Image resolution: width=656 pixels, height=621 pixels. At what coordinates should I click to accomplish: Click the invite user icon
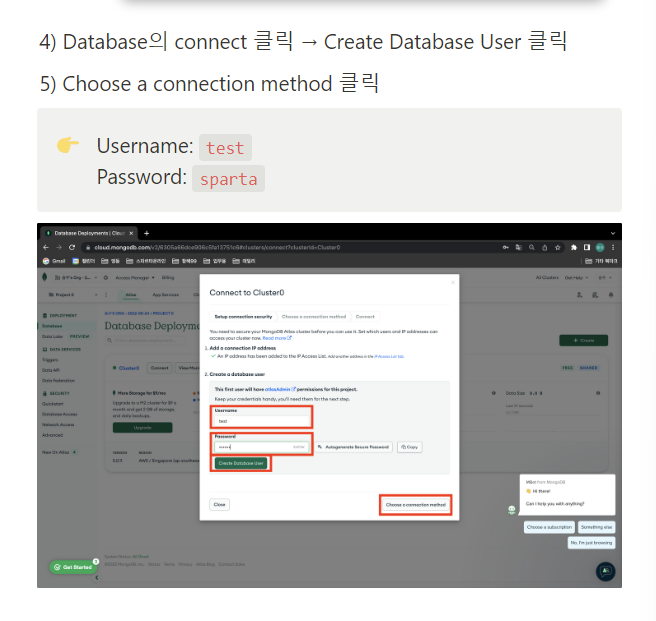[x=579, y=295]
